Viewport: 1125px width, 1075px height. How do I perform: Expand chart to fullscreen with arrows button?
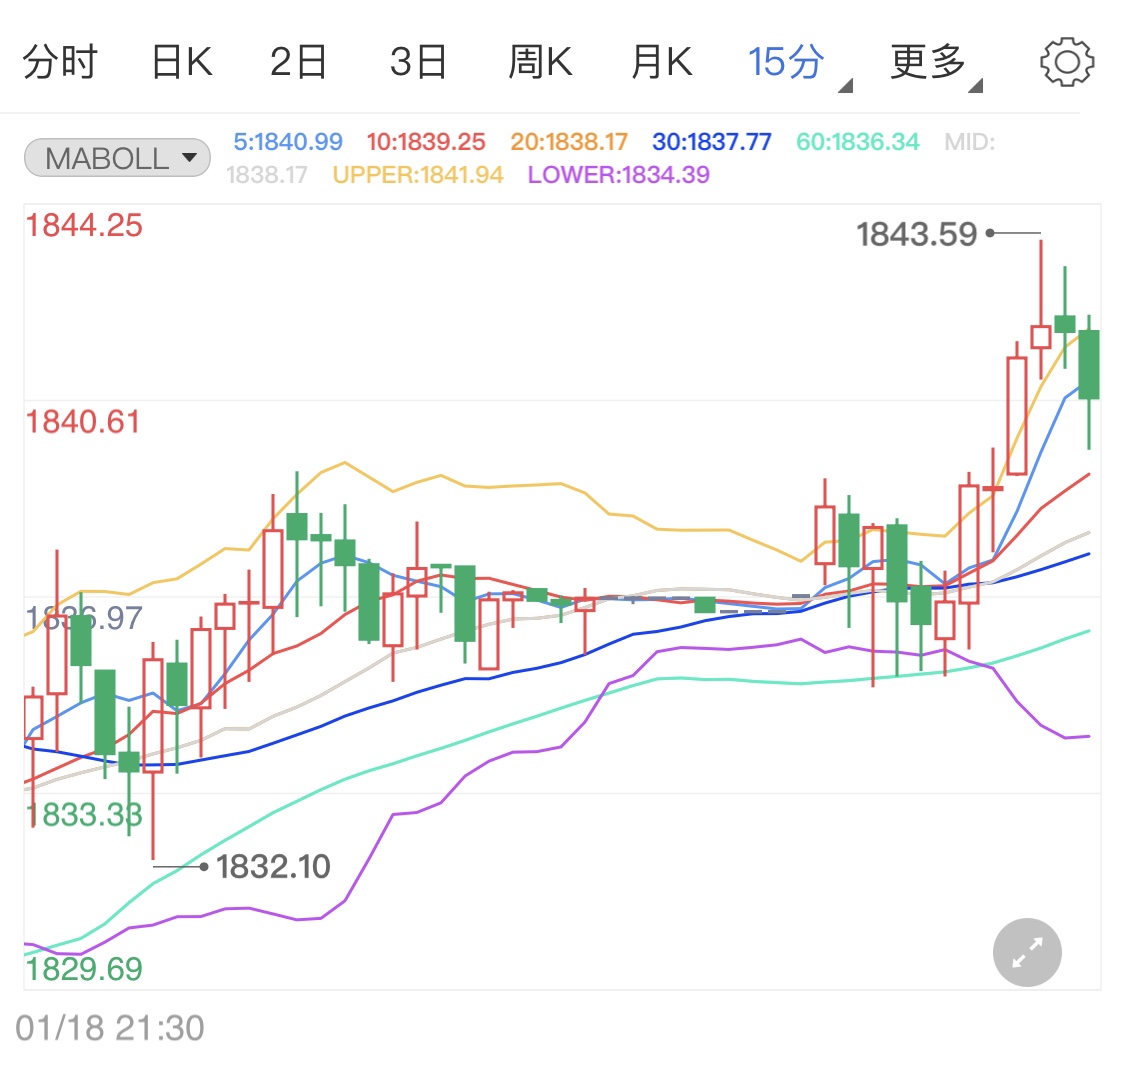point(1027,952)
